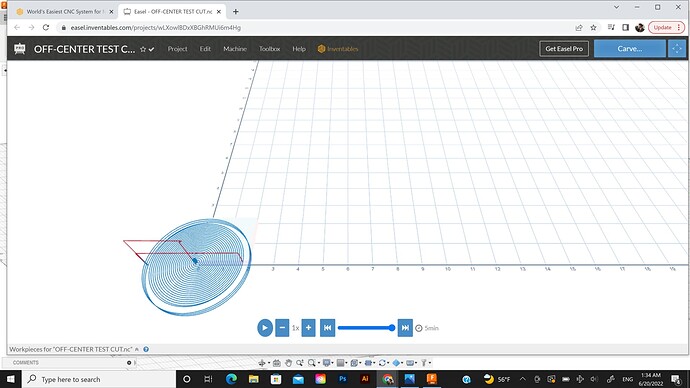Screen dimensions: 690x388
Task: Jump to start of simulation
Action: click(x=327, y=328)
